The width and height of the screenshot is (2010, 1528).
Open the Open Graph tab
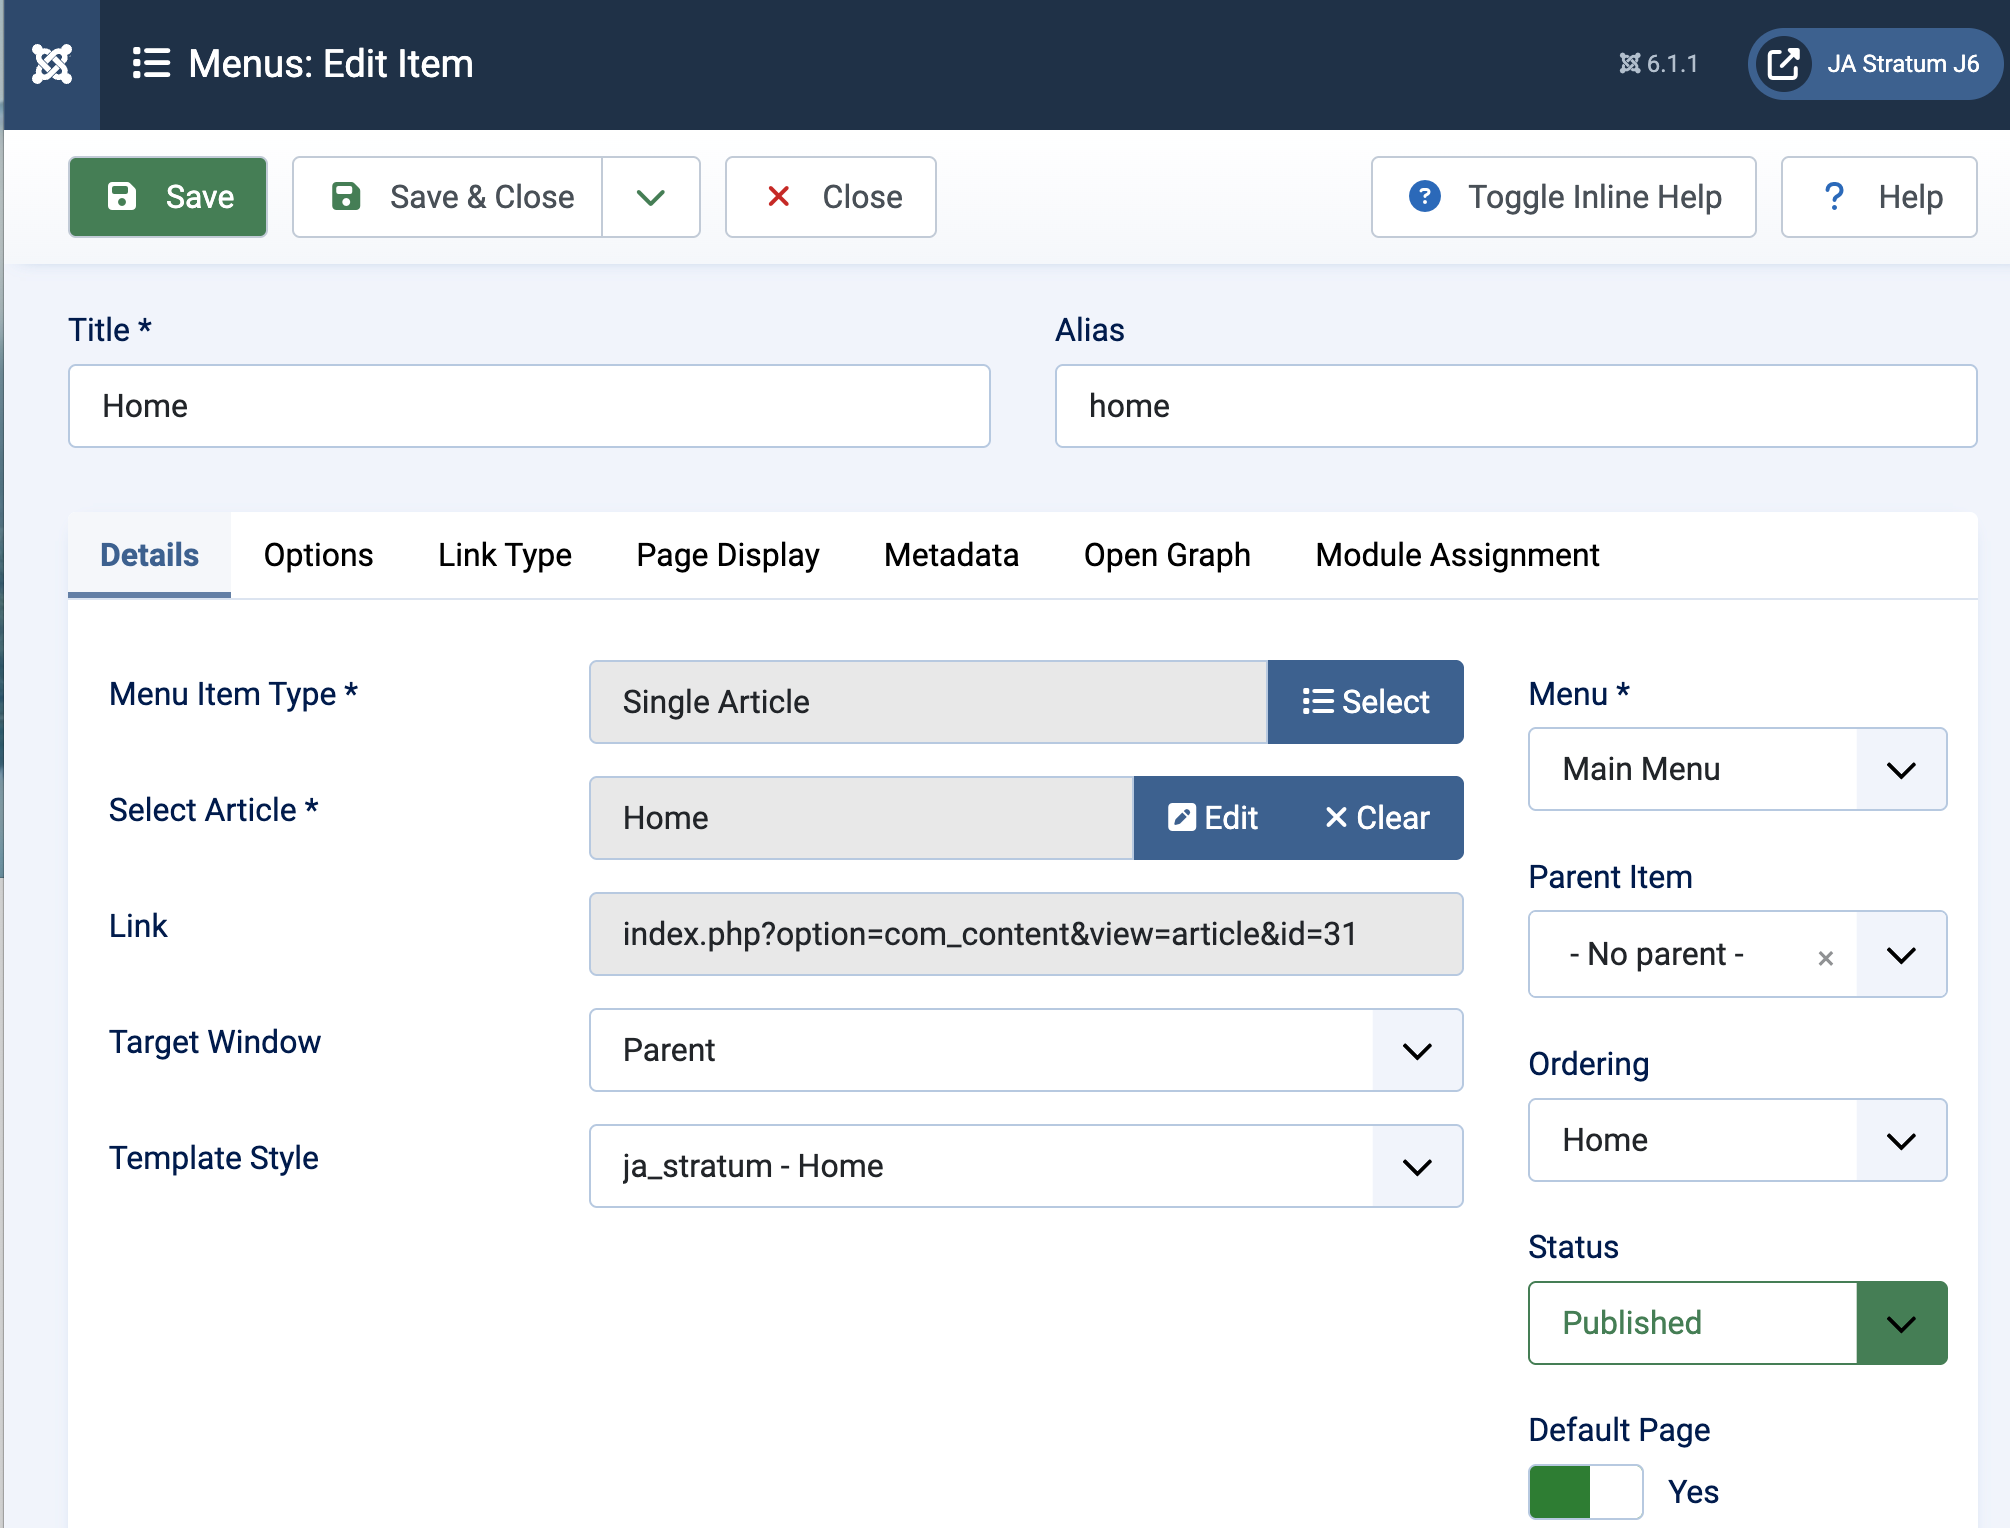[x=1167, y=555]
